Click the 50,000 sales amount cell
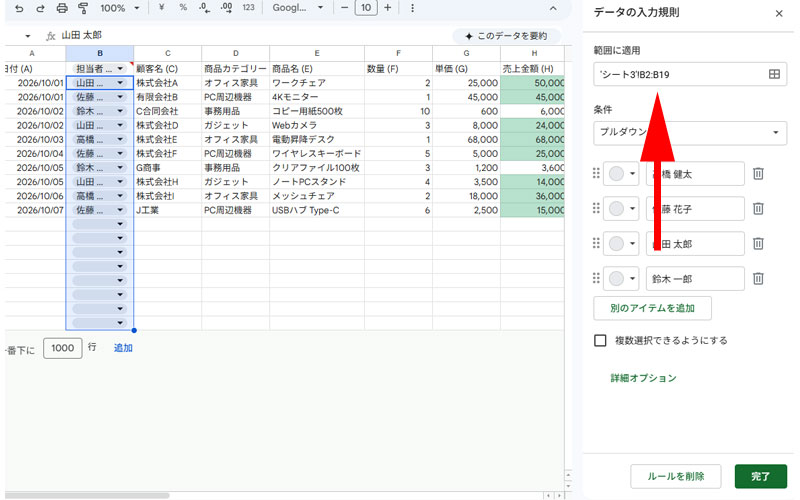 tap(533, 83)
